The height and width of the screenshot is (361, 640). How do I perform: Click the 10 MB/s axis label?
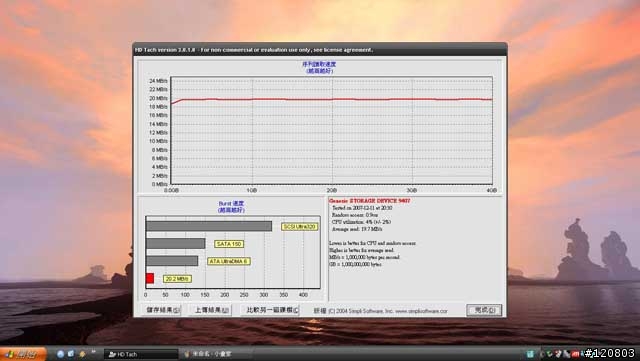(158, 141)
